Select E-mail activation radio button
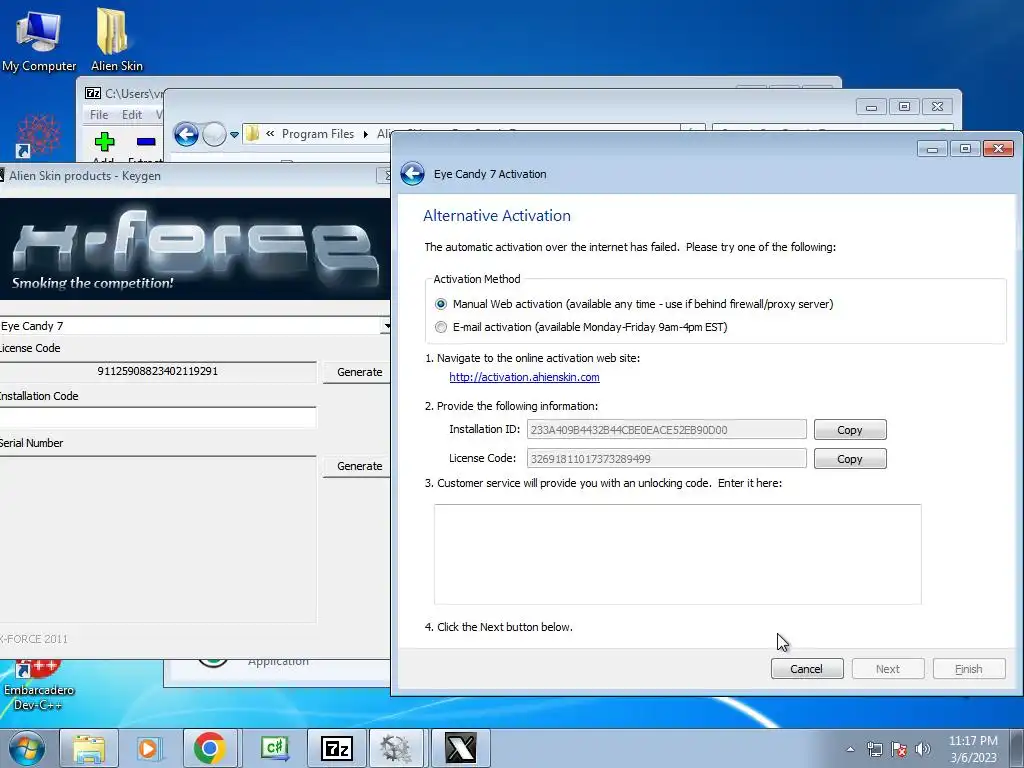The height and width of the screenshot is (768, 1024). (441, 327)
